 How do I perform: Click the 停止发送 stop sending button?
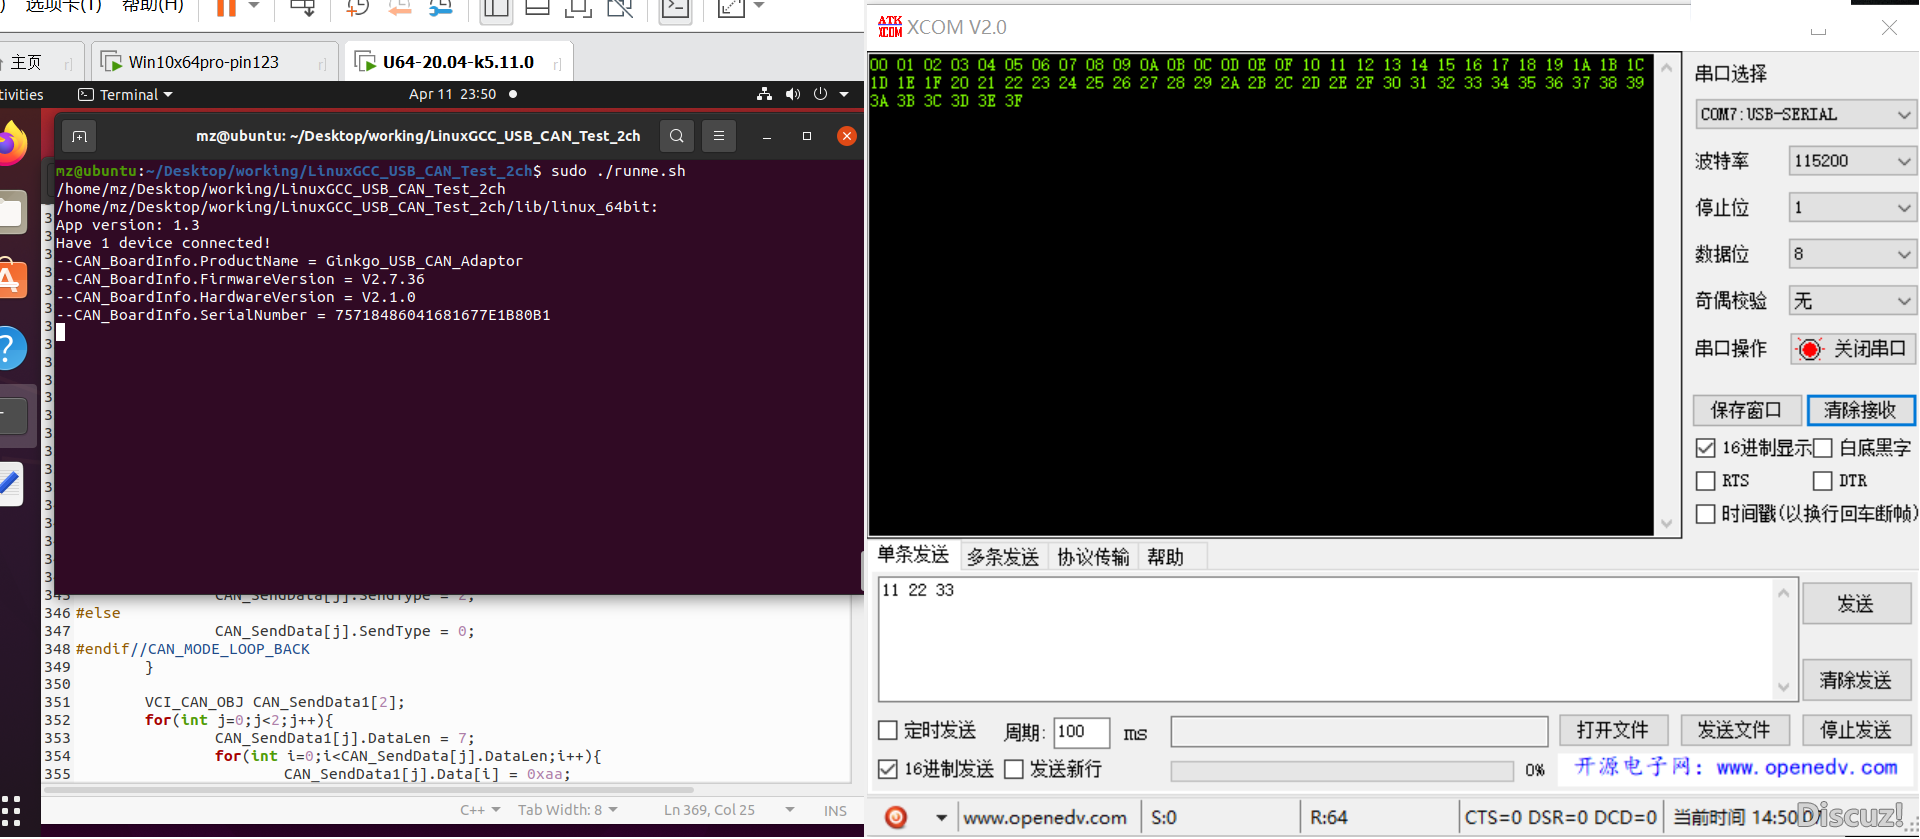coord(1856,730)
